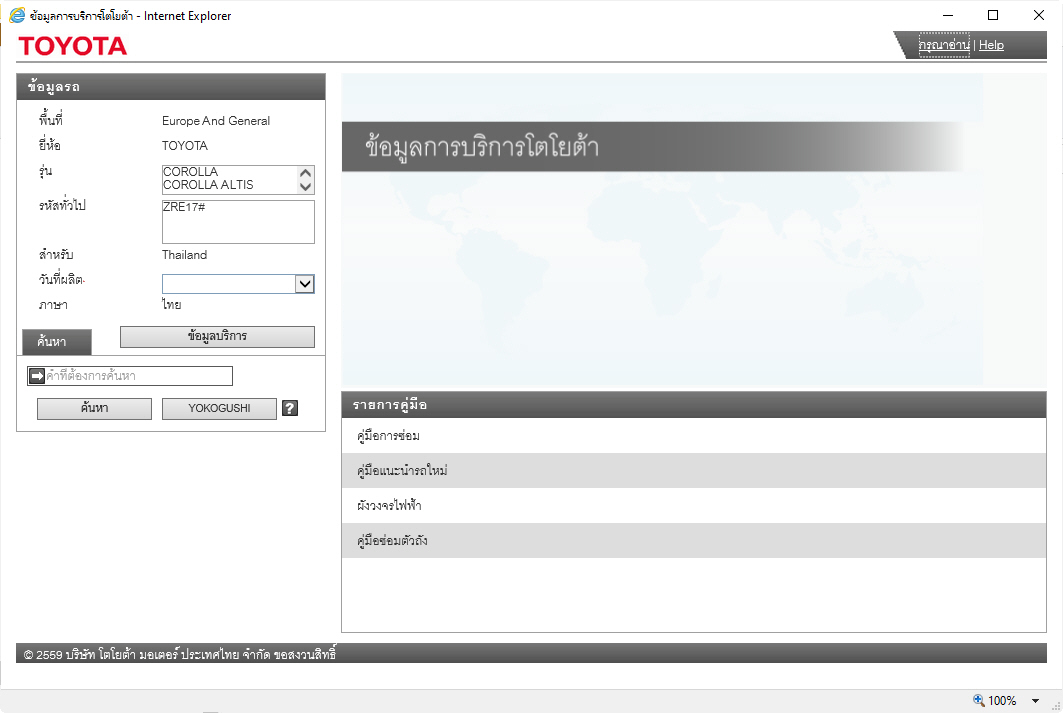
Task: Click the ข้อมูลบริการ button
Action: [217, 336]
